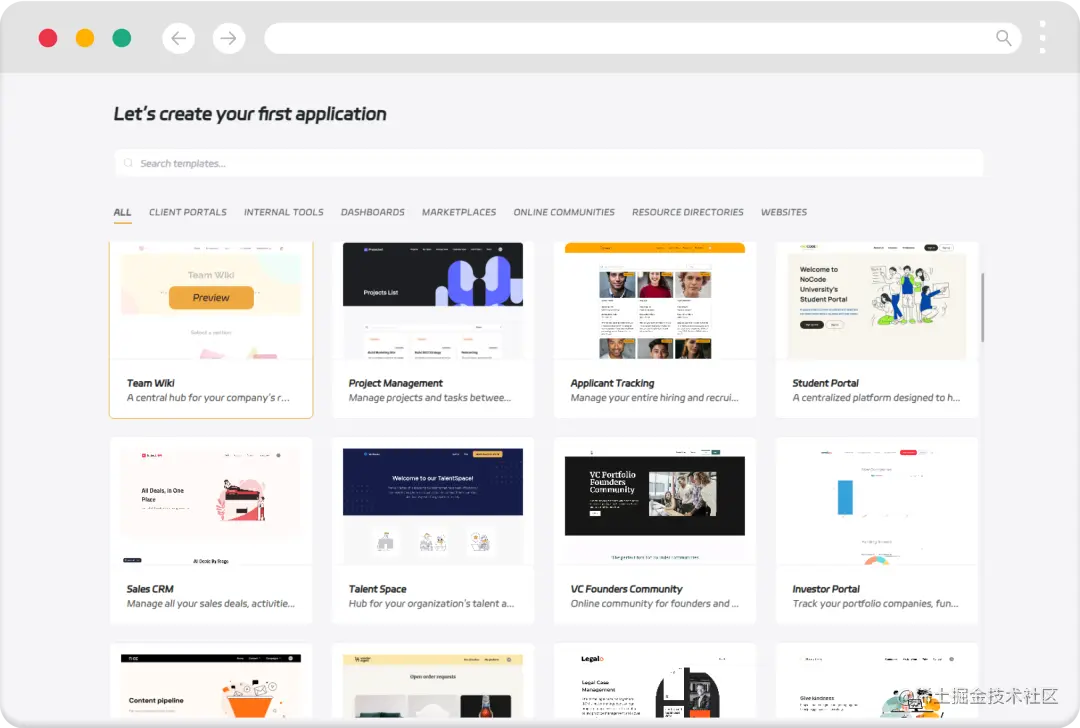The width and height of the screenshot is (1080, 728).
Task: Select the Talent Space template thumbnail
Action: click(x=433, y=506)
